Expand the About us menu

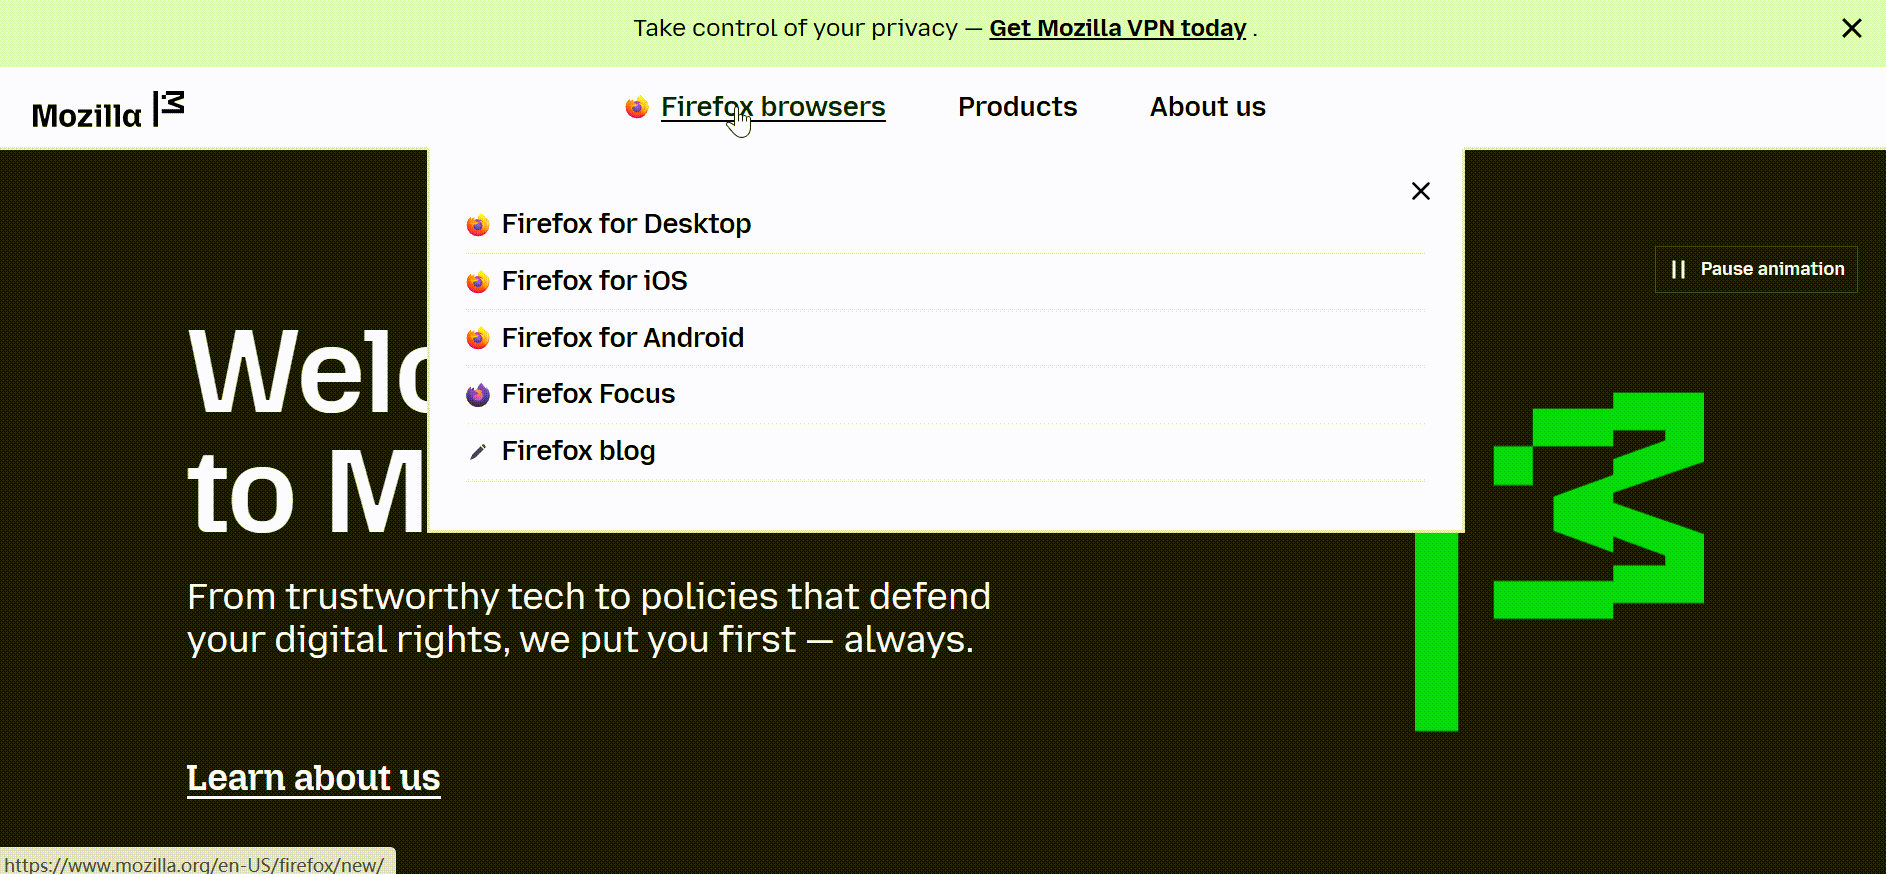tap(1207, 107)
